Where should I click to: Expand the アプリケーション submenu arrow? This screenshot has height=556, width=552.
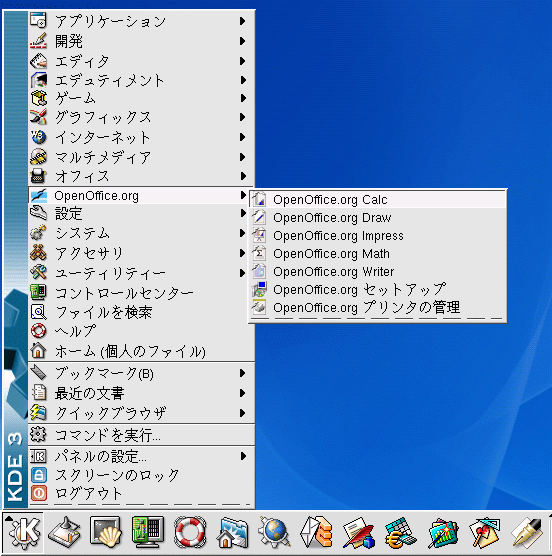pos(242,21)
